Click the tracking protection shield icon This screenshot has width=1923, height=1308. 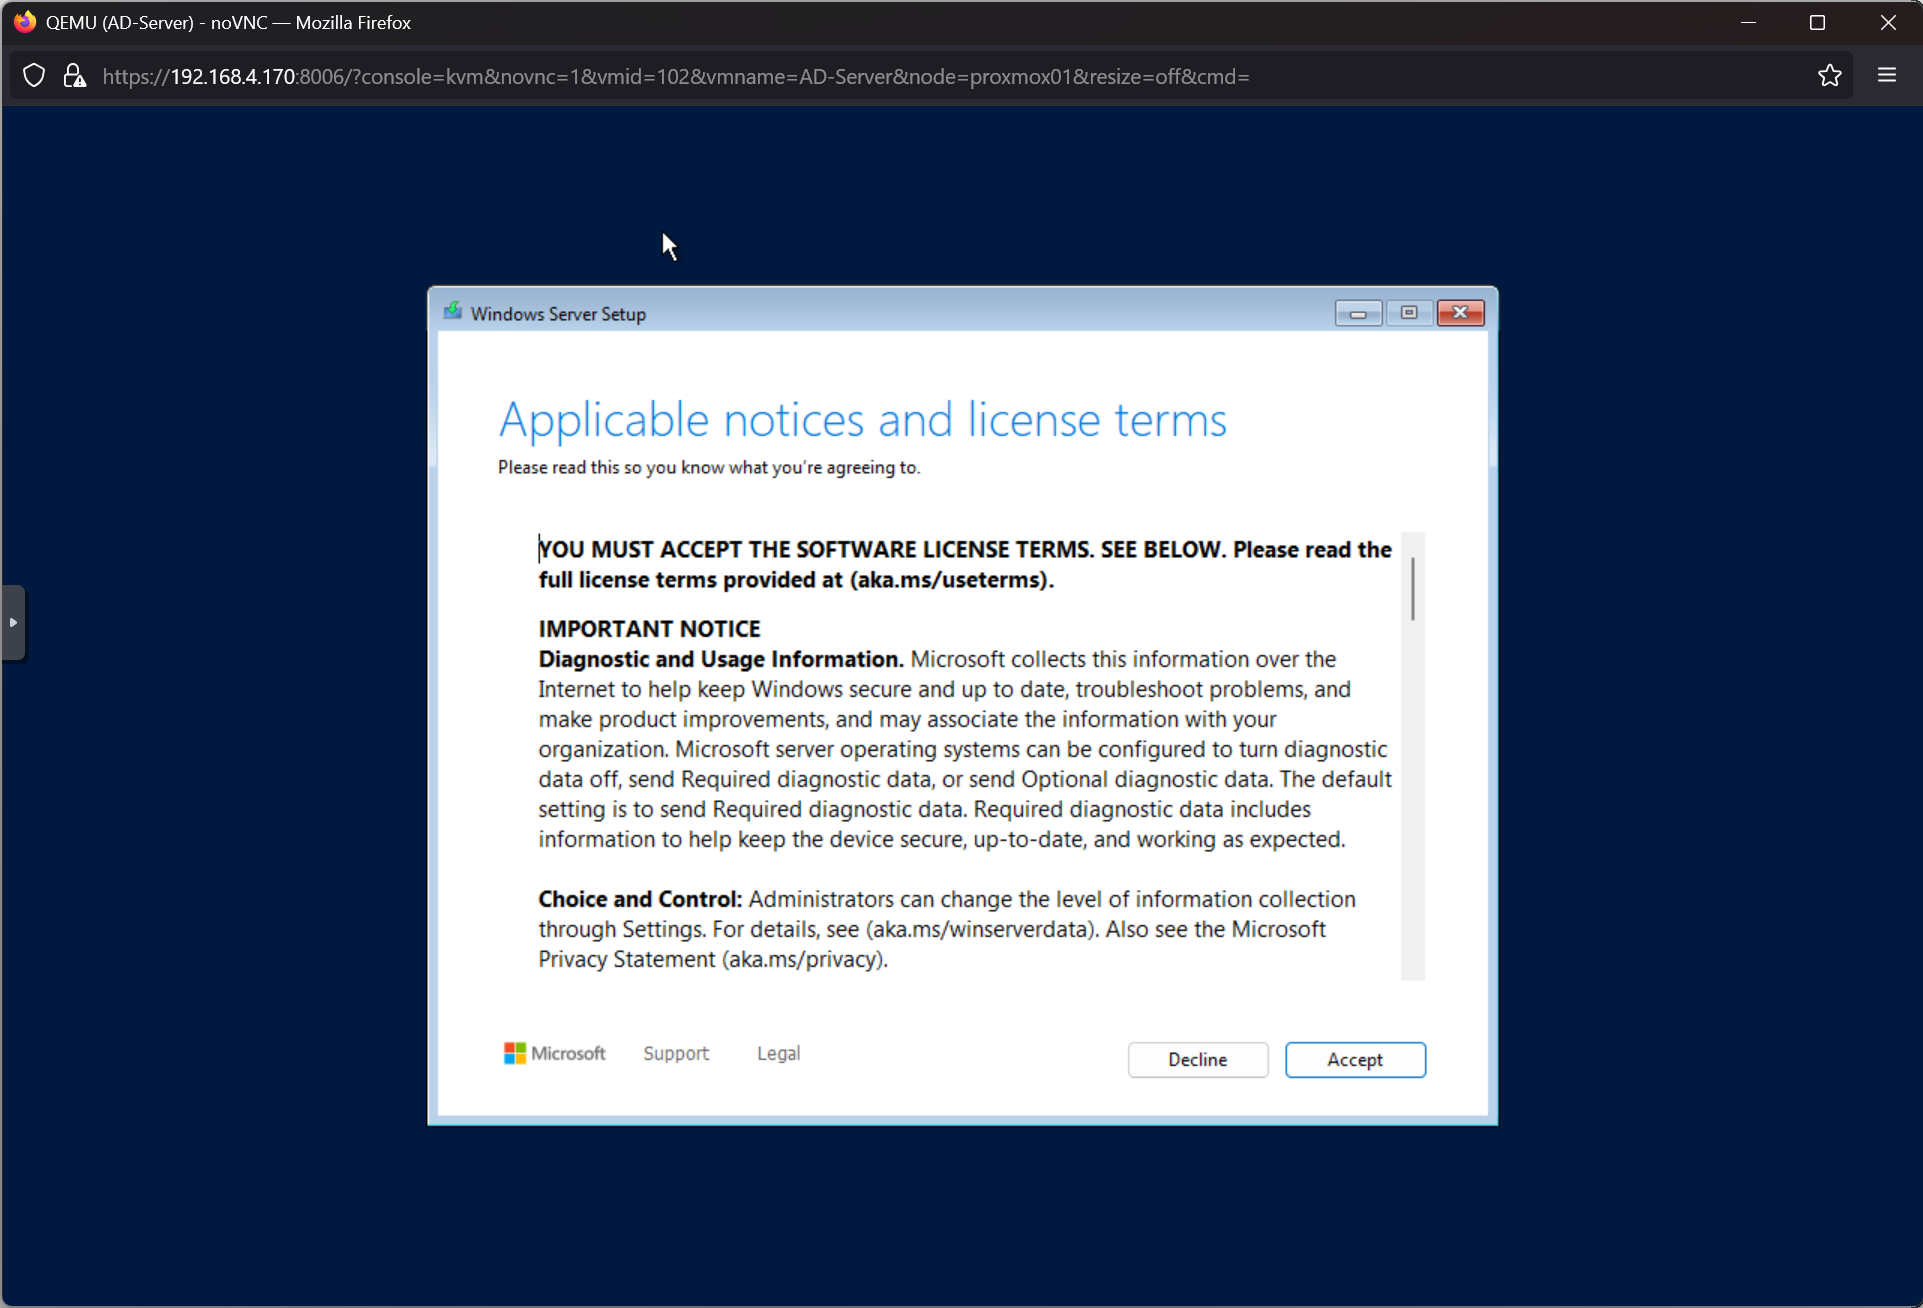pyautogui.click(x=34, y=76)
